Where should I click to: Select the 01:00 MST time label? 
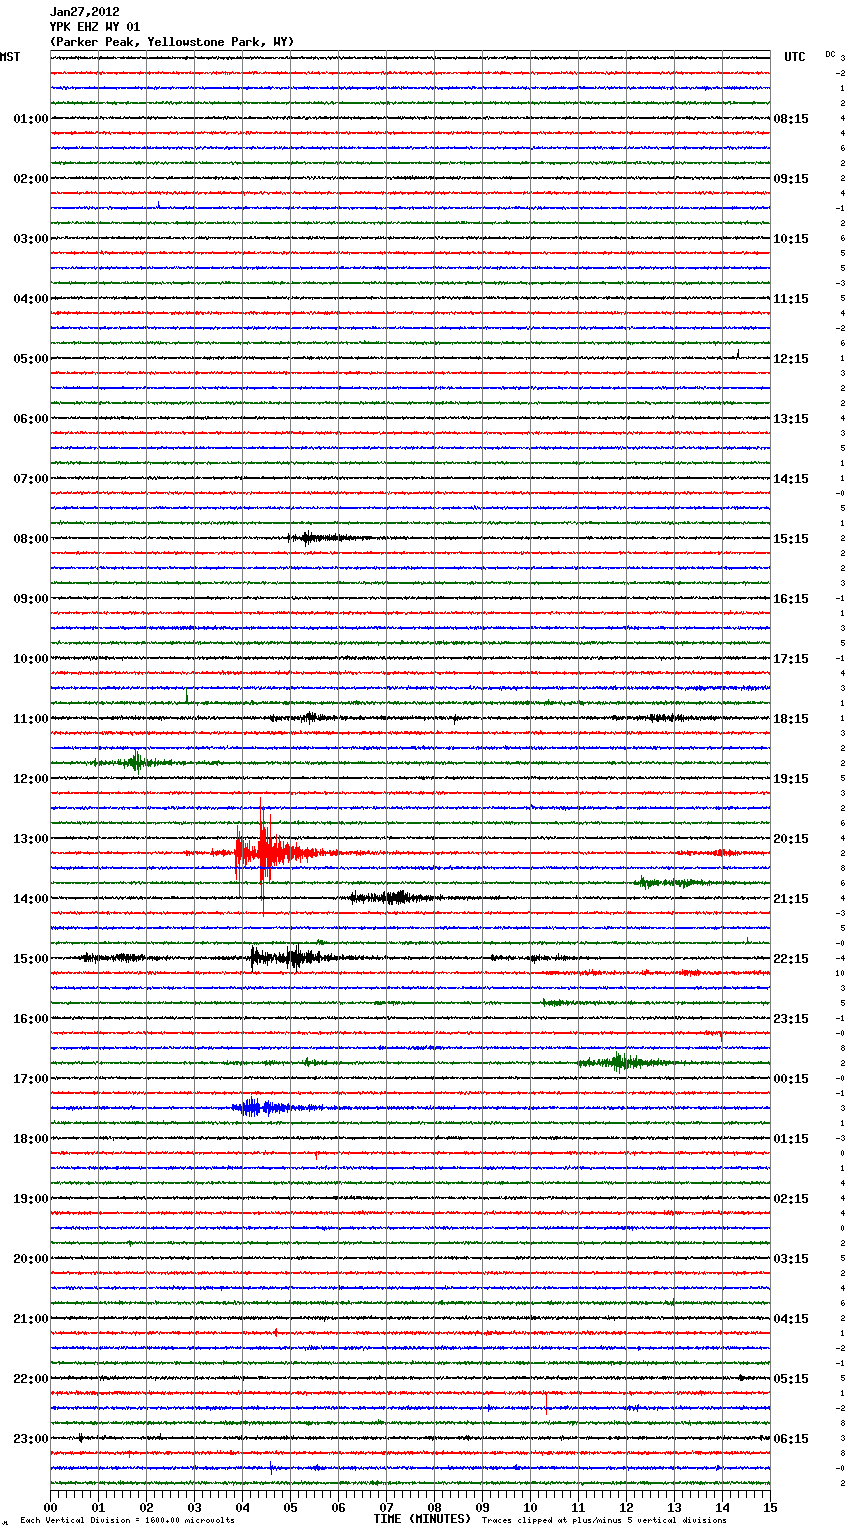pyautogui.click(x=30, y=119)
